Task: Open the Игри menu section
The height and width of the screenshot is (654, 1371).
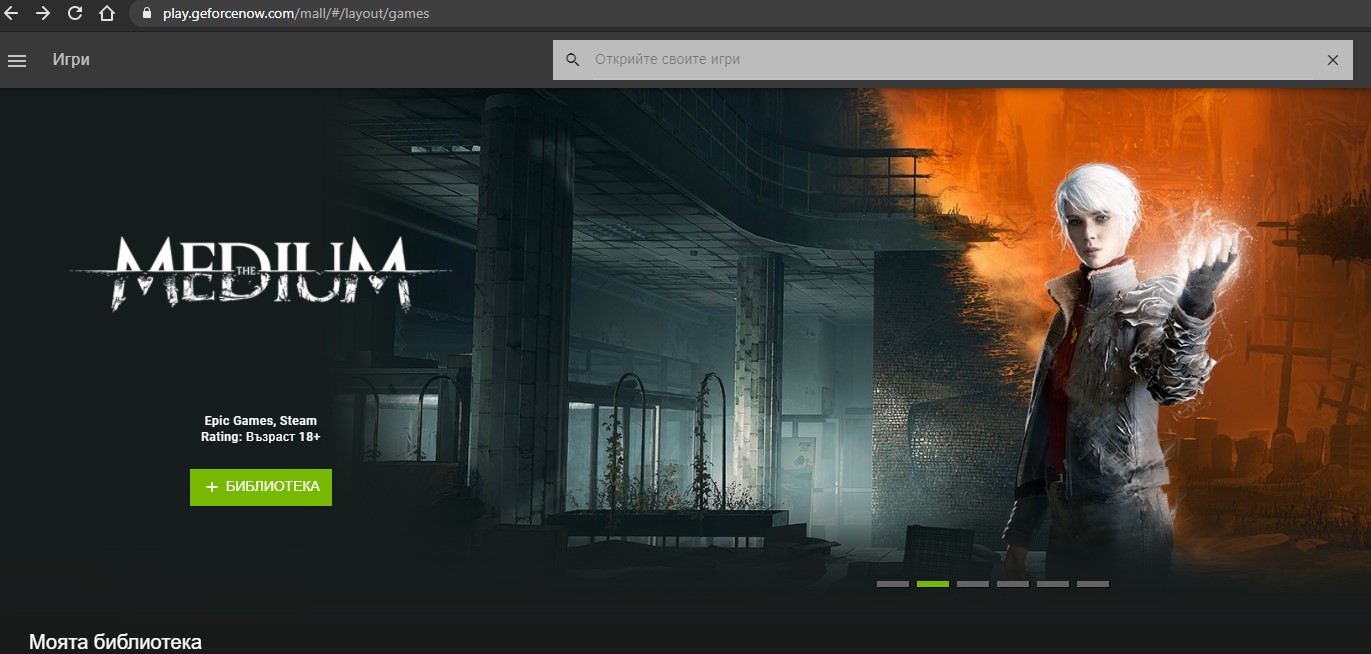Action: click(x=73, y=60)
